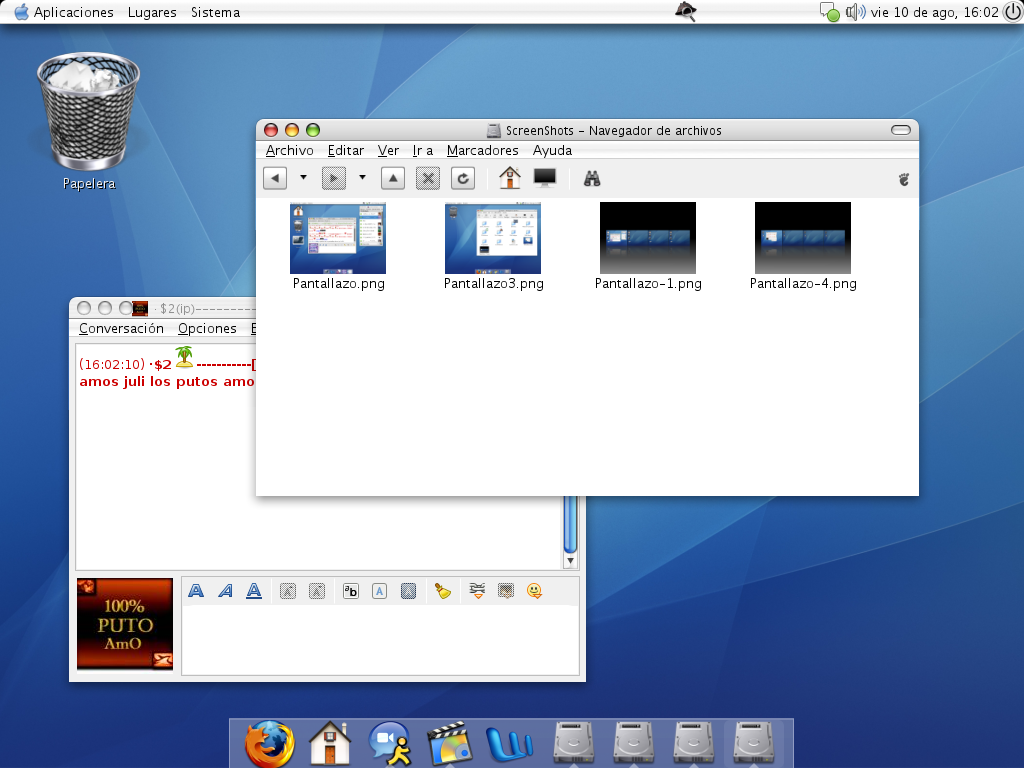This screenshot has height=768, width=1024.
Task: Reset formatting with the broom icon
Action: coord(443,591)
